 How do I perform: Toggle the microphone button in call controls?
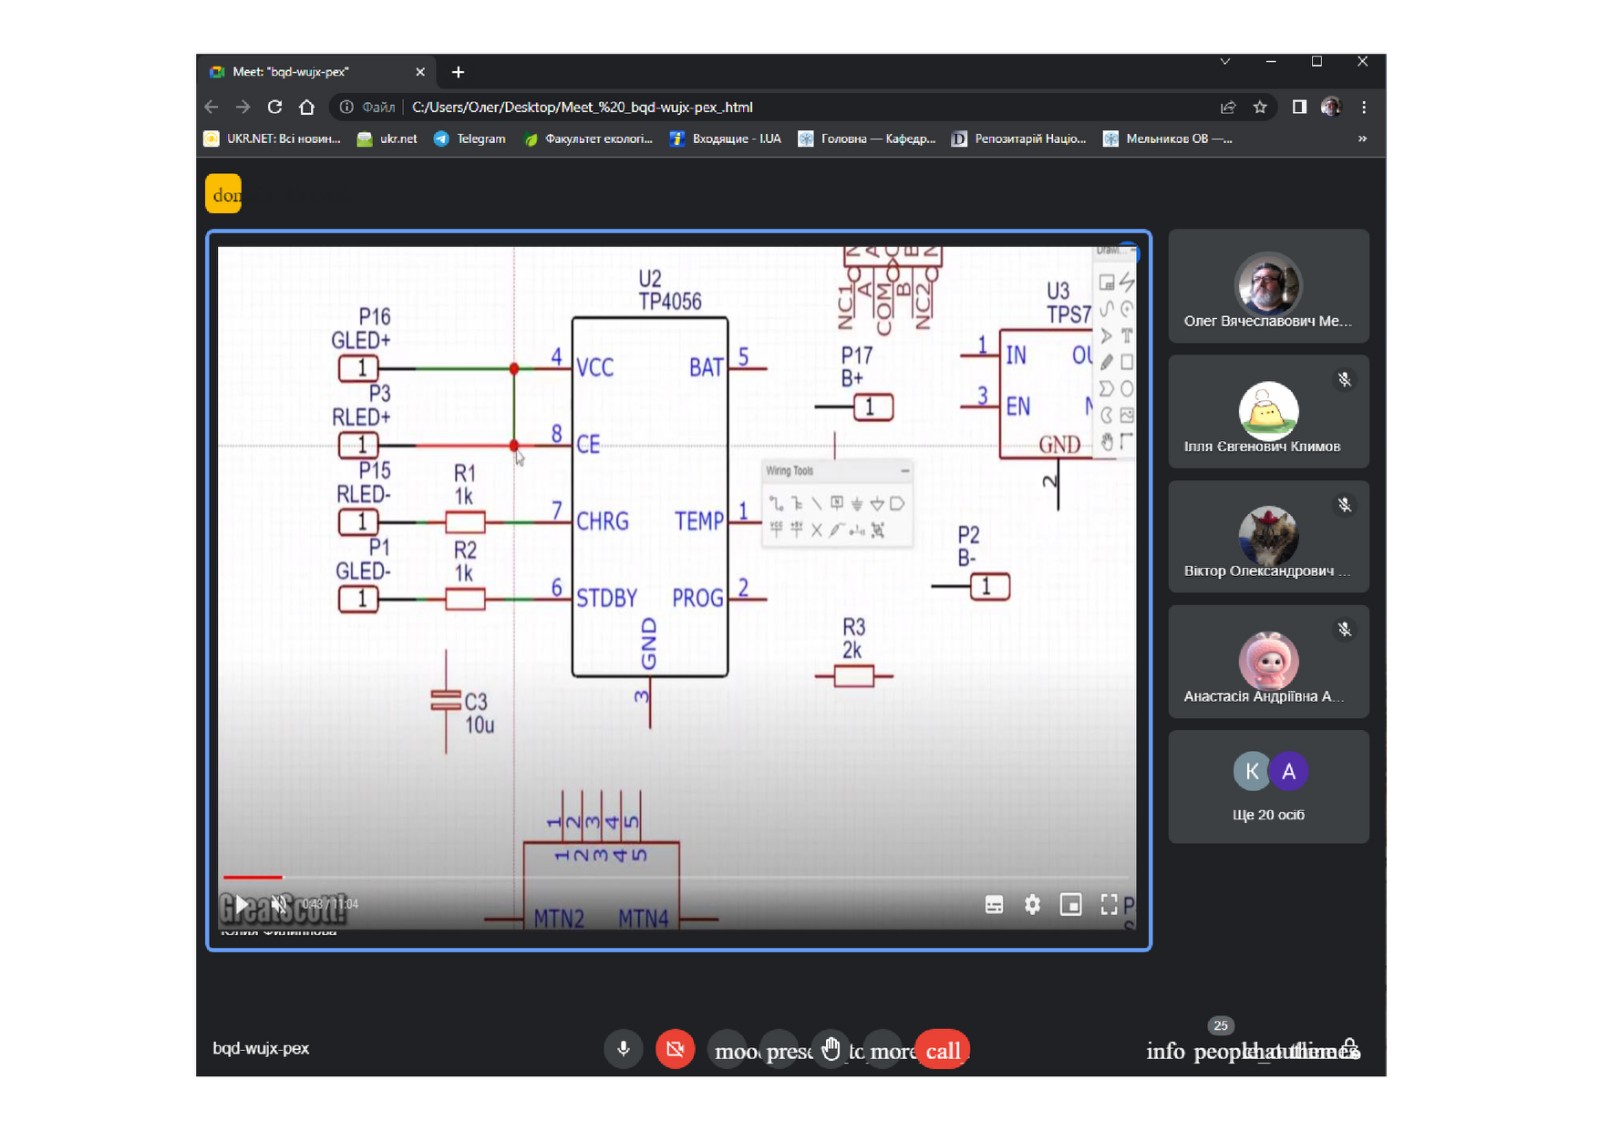[623, 1049]
